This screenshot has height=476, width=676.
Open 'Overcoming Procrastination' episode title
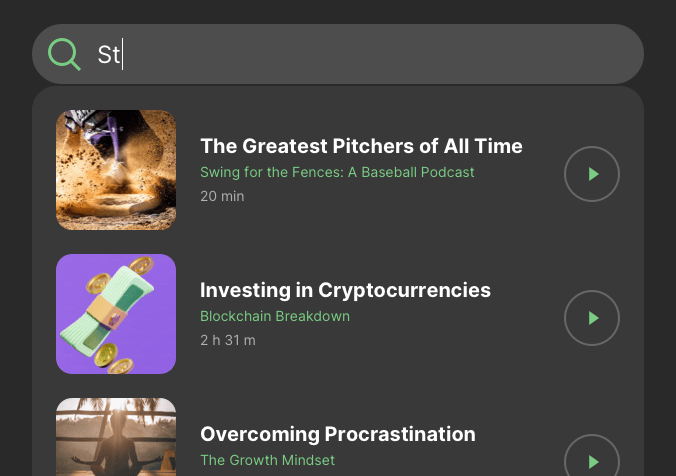click(x=337, y=434)
